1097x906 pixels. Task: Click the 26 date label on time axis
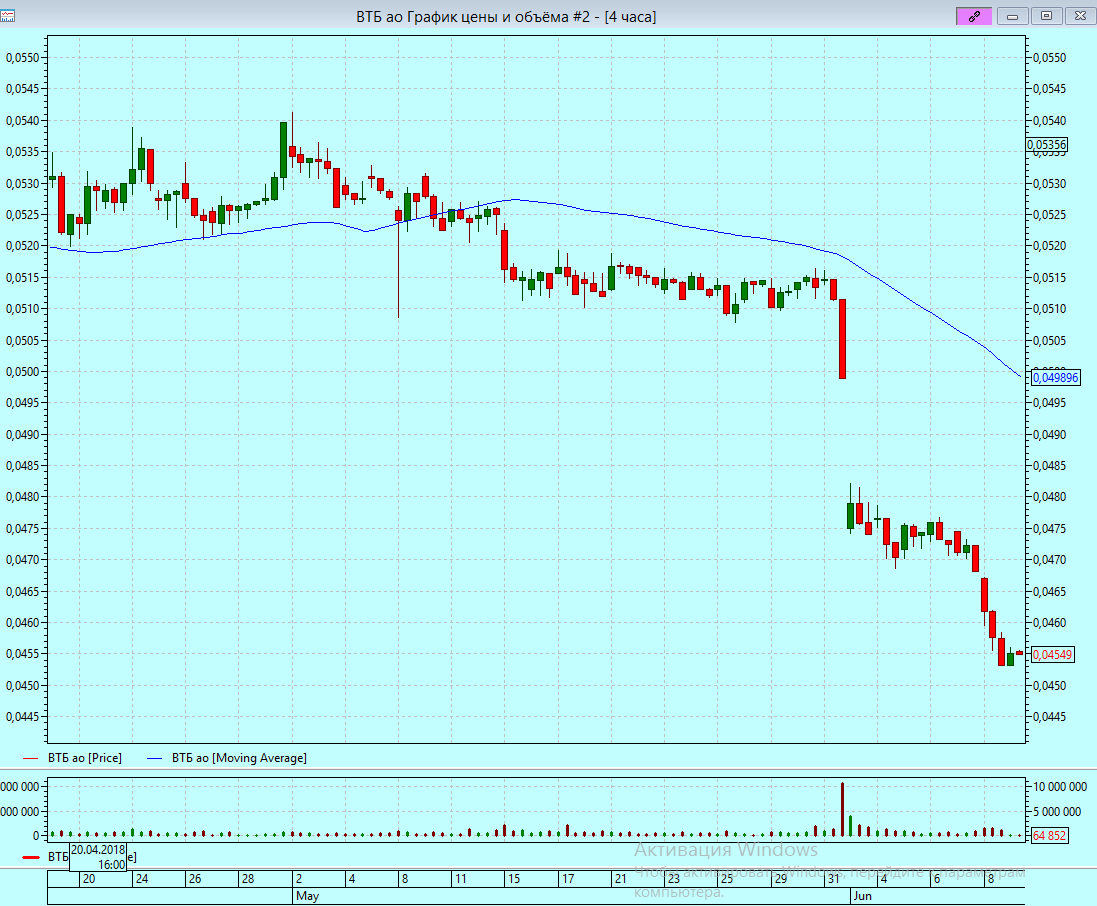point(195,879)
